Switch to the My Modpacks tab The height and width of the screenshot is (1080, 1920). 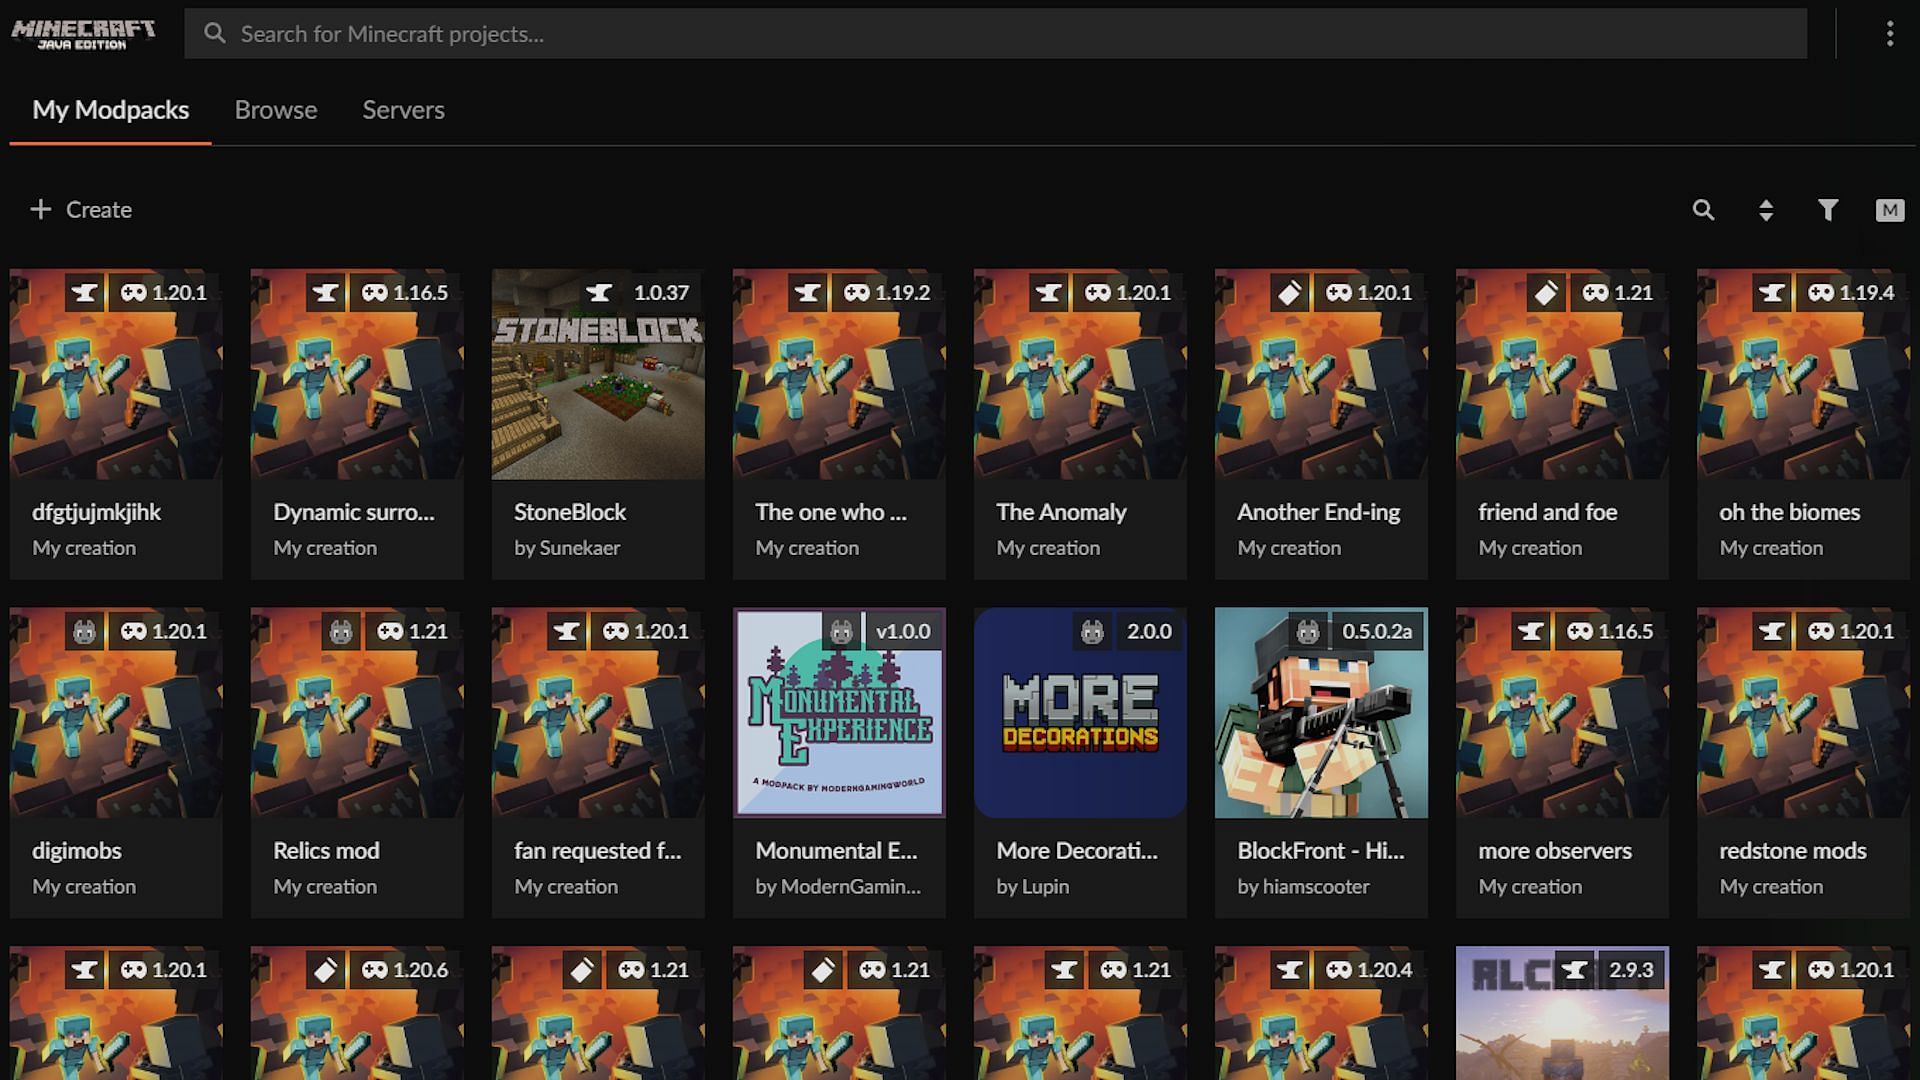click(x=110, y=110)
